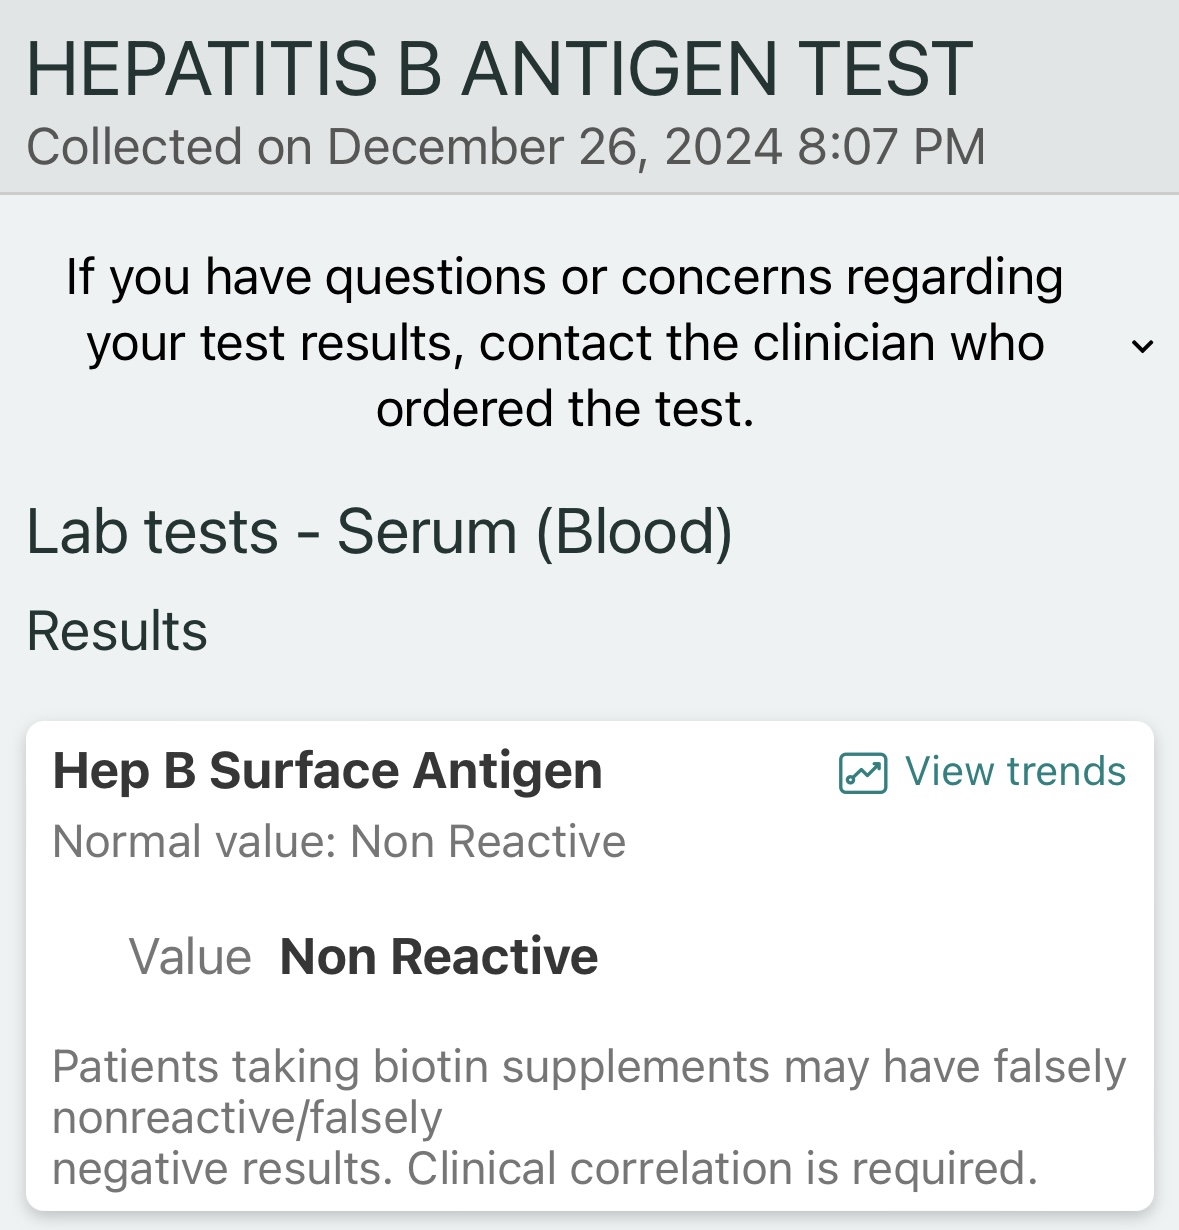Click the Results section label
This screenshot has width=1179, height=1230.
pyautogui.click(x=117, y=631)
